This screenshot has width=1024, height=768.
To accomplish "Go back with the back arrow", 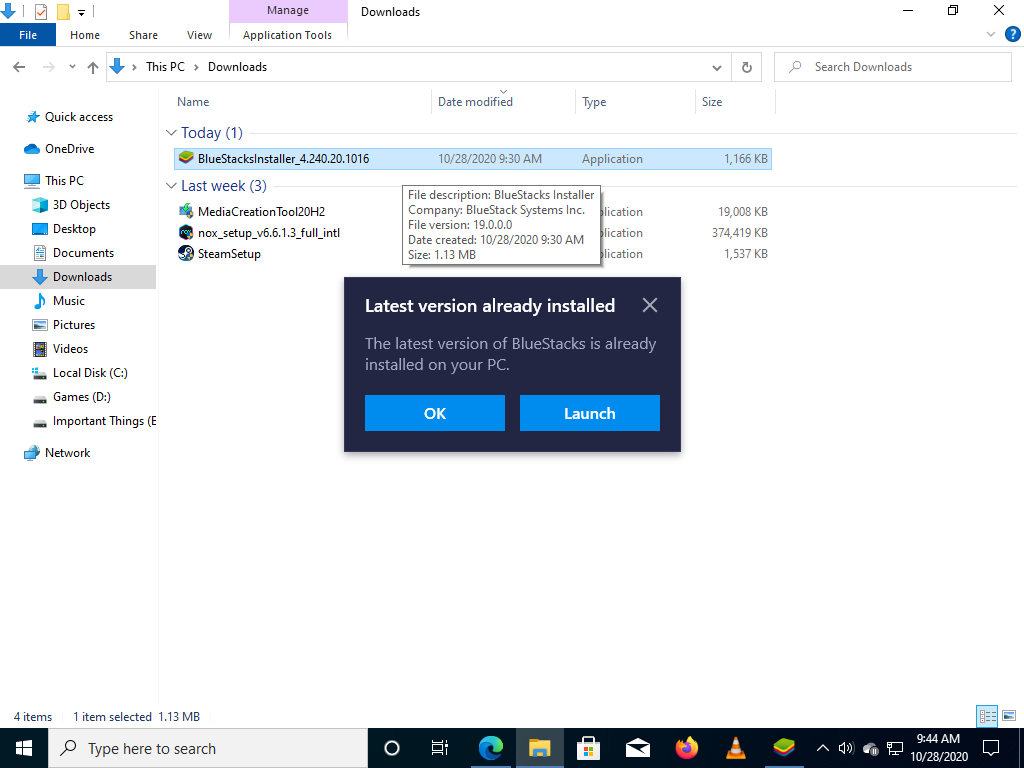I will click(20, 67).
